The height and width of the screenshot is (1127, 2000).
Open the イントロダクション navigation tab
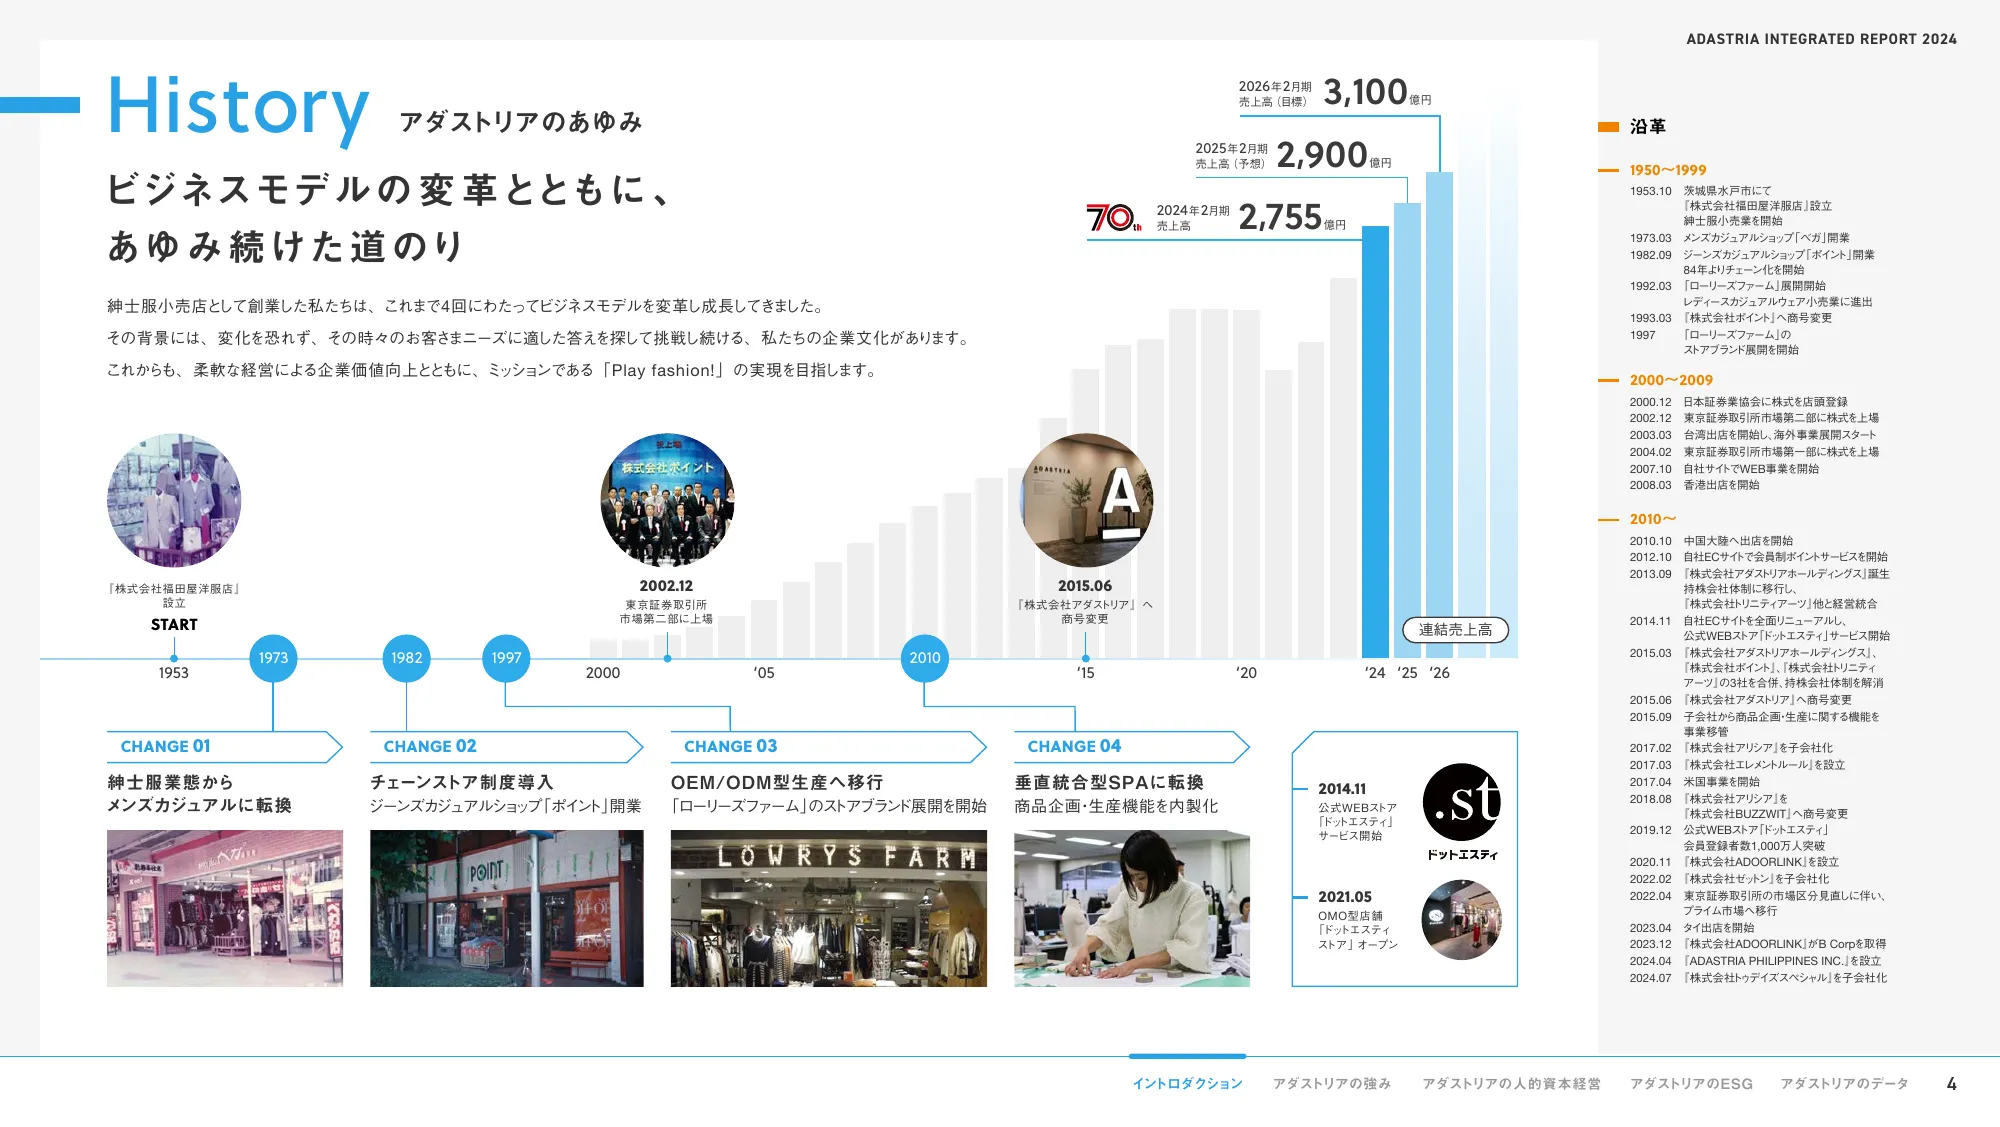coord(1187,1084)
